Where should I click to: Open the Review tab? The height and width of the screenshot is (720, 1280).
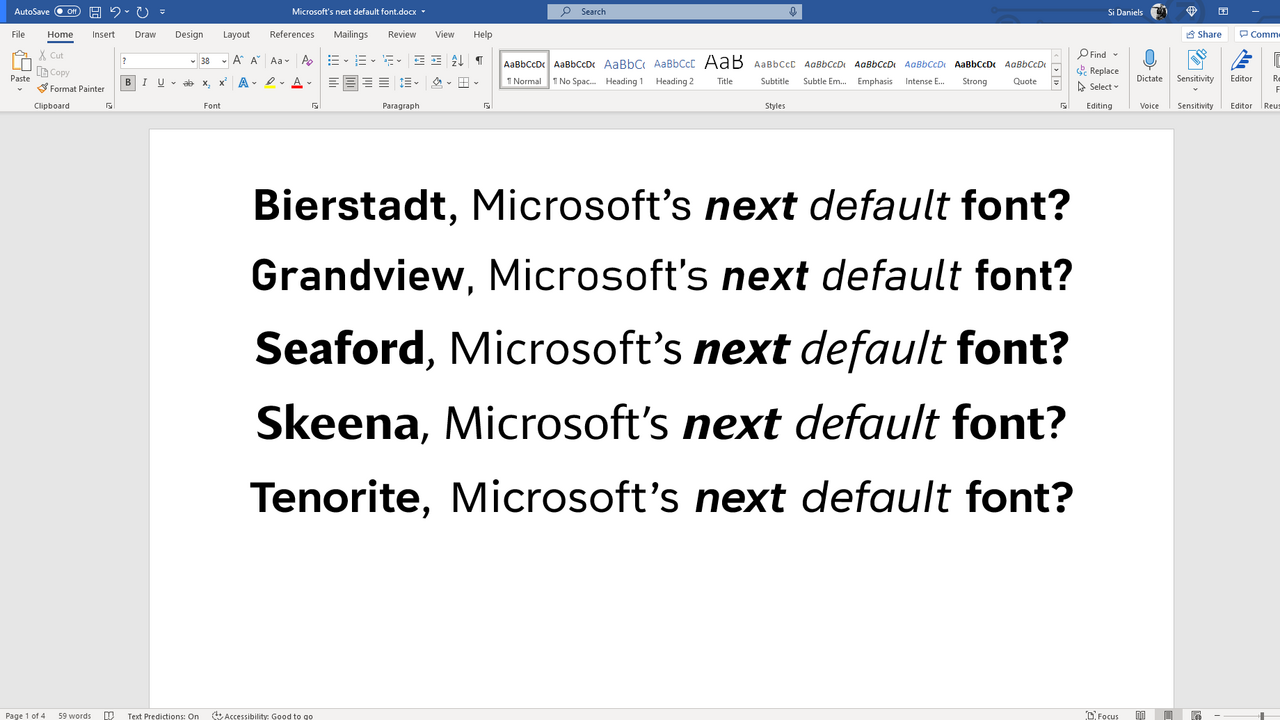tap(402, 34)
